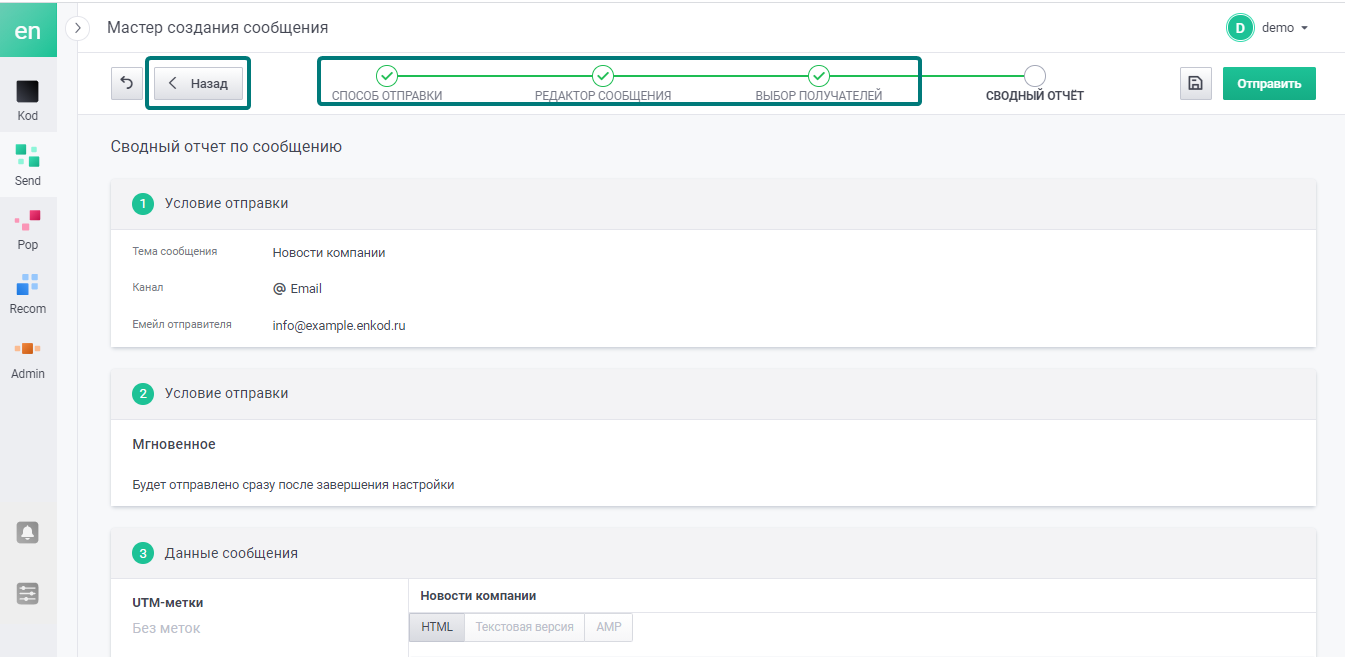Click the enKod "en" logo
Screen dimensions: 1345x657
pos(28,29)
